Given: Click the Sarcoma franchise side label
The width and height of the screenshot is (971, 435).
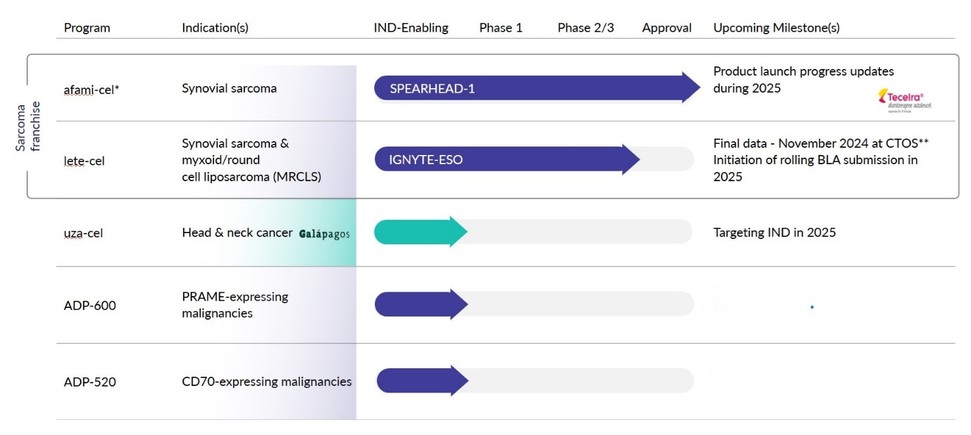Looking at the screenshot, I should coord(26,125).
